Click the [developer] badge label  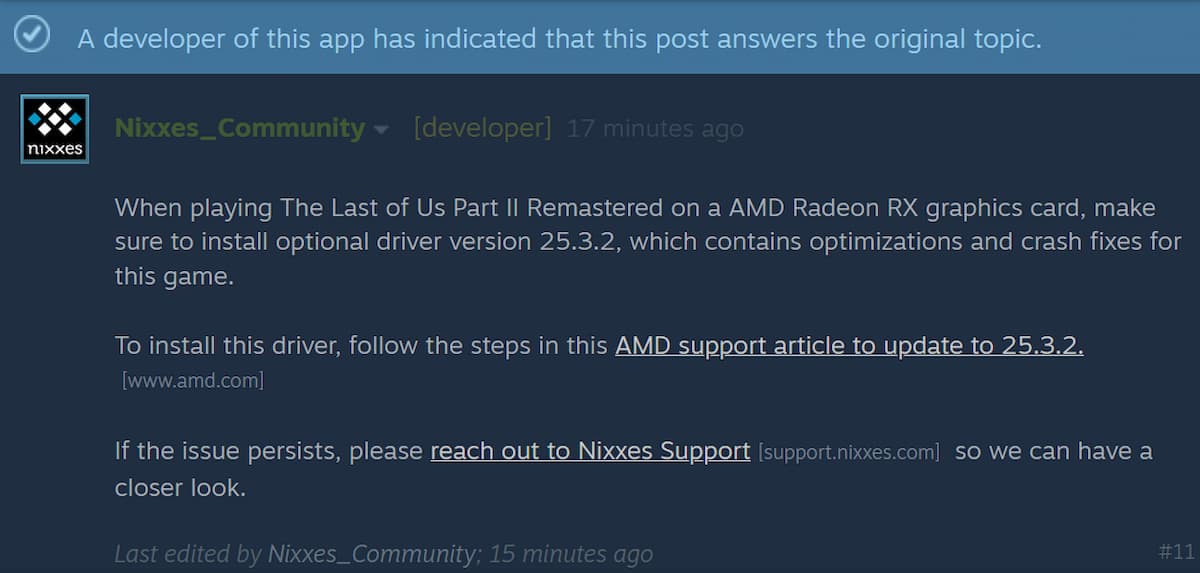click(x=482, y=129)
